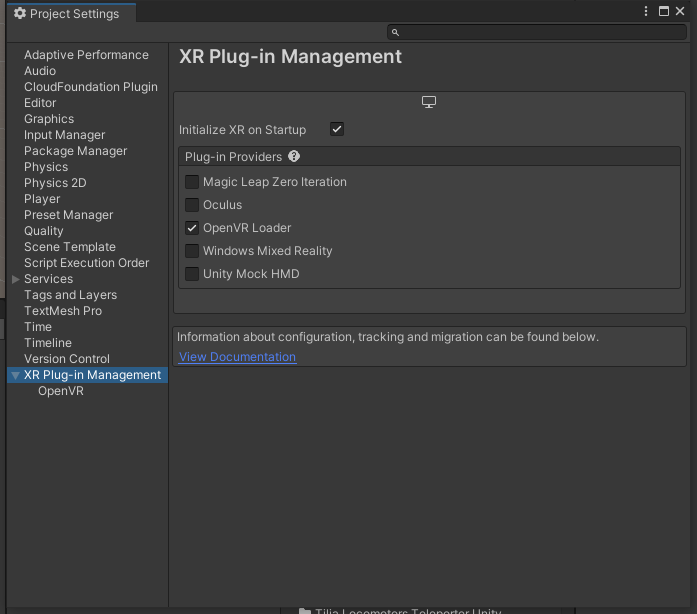Open Quality settings

tap(44, 231)
